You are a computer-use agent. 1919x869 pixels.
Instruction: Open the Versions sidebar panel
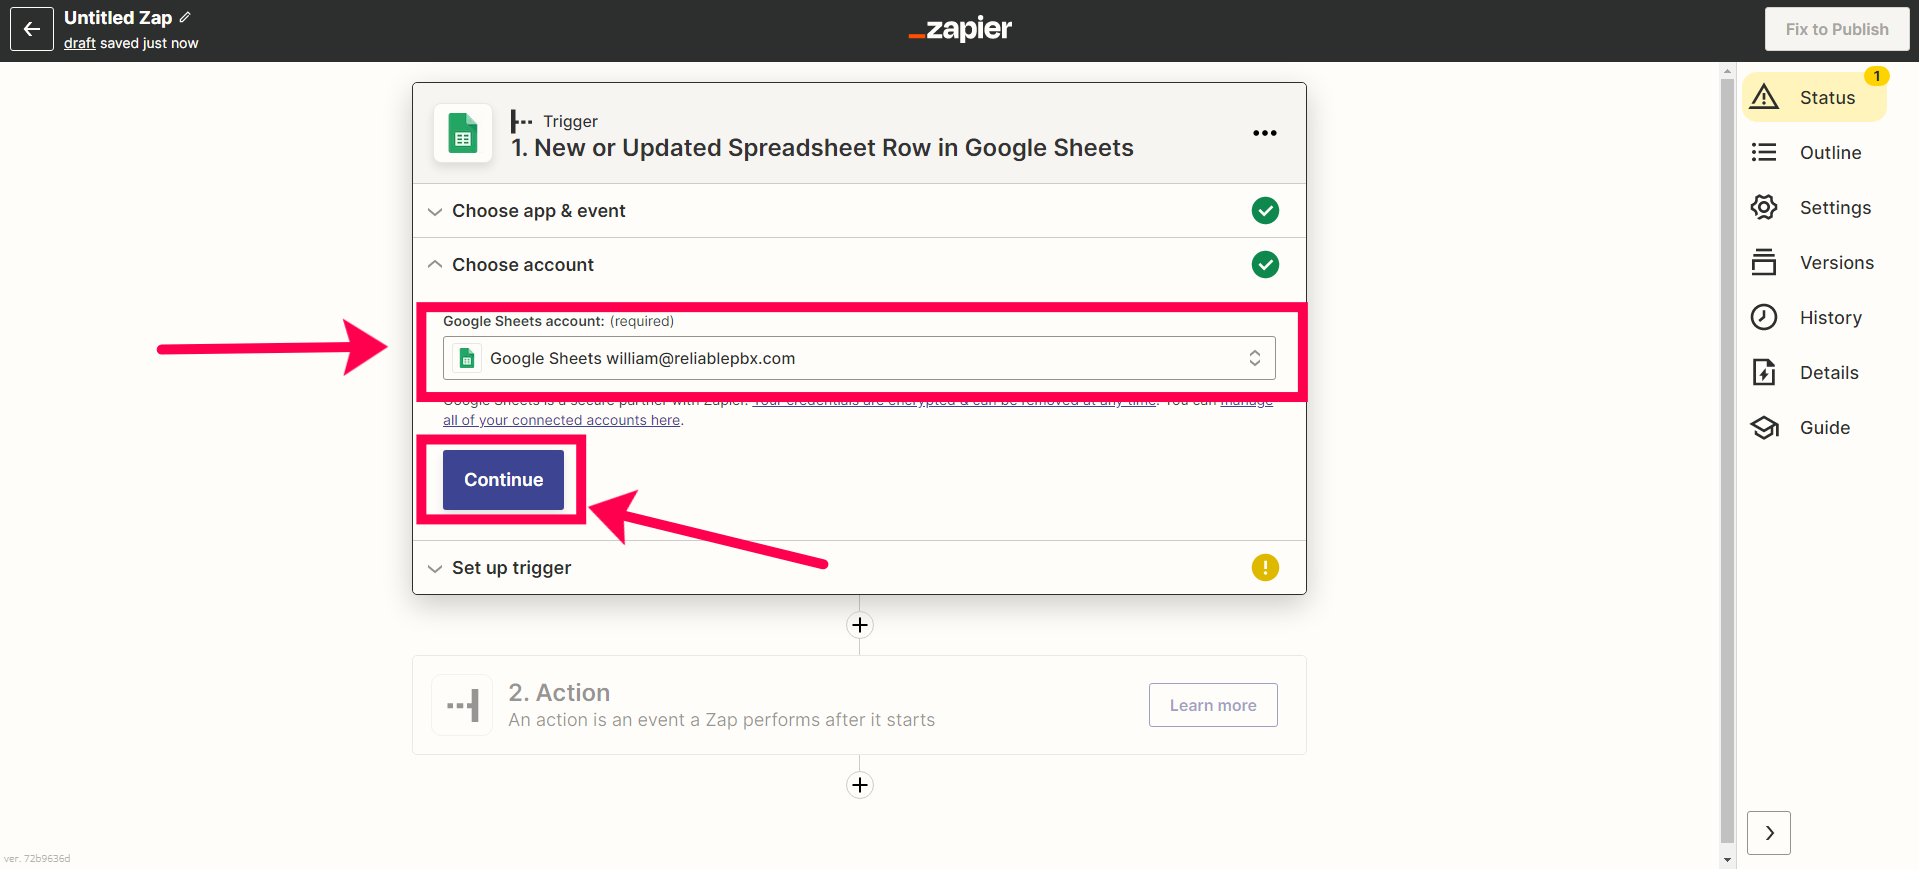(1814, 262)
